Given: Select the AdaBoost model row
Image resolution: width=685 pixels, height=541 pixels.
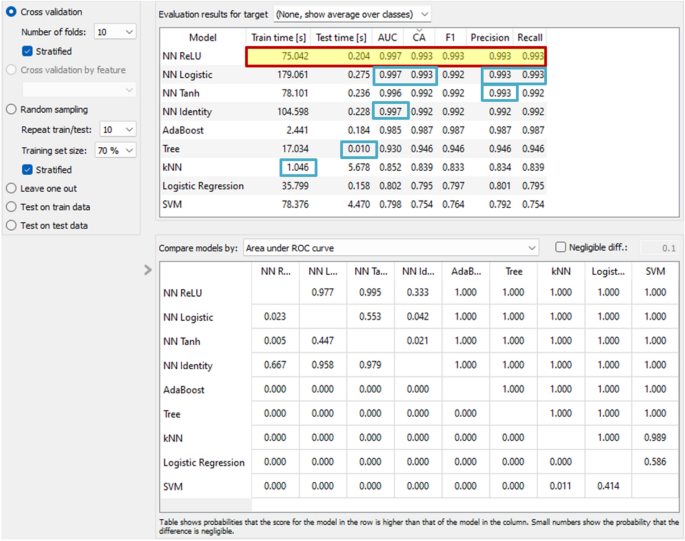Looking at the screenshot, I should click(x=200, y=130).
